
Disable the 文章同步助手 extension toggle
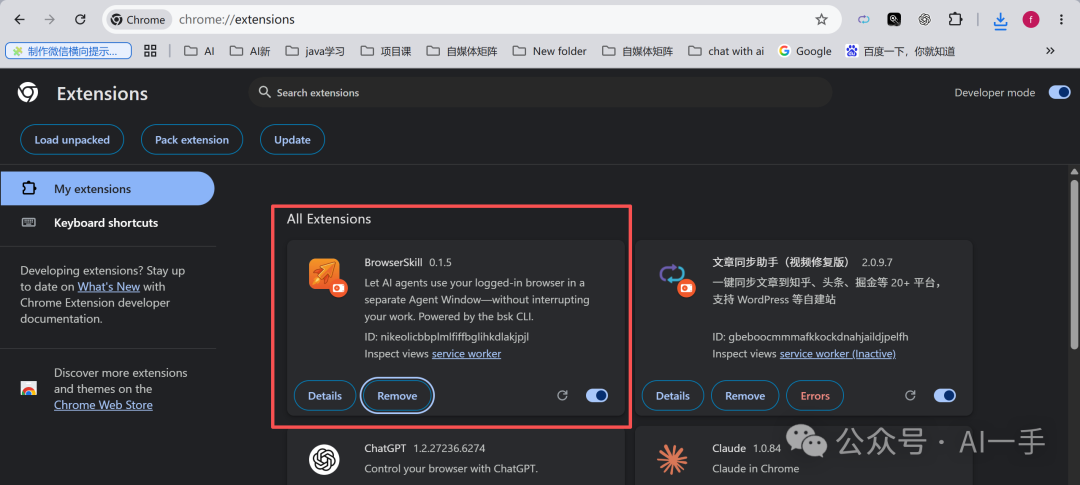point(944,395)
